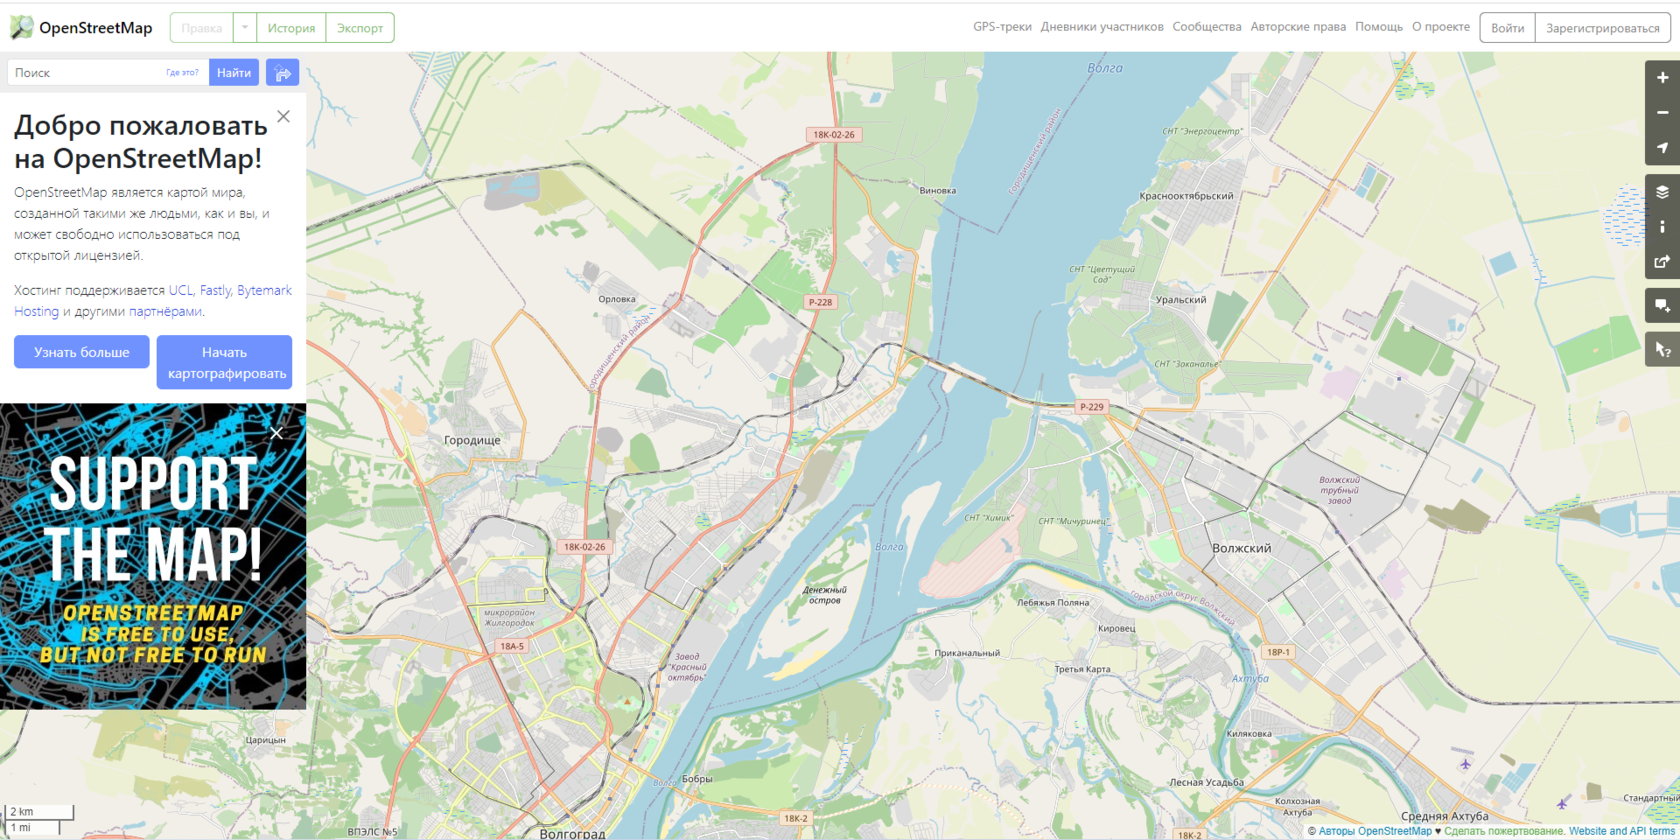Add a note with speech bubble icon
Screen dimensions: 1680x840
tap(1662, 306)
